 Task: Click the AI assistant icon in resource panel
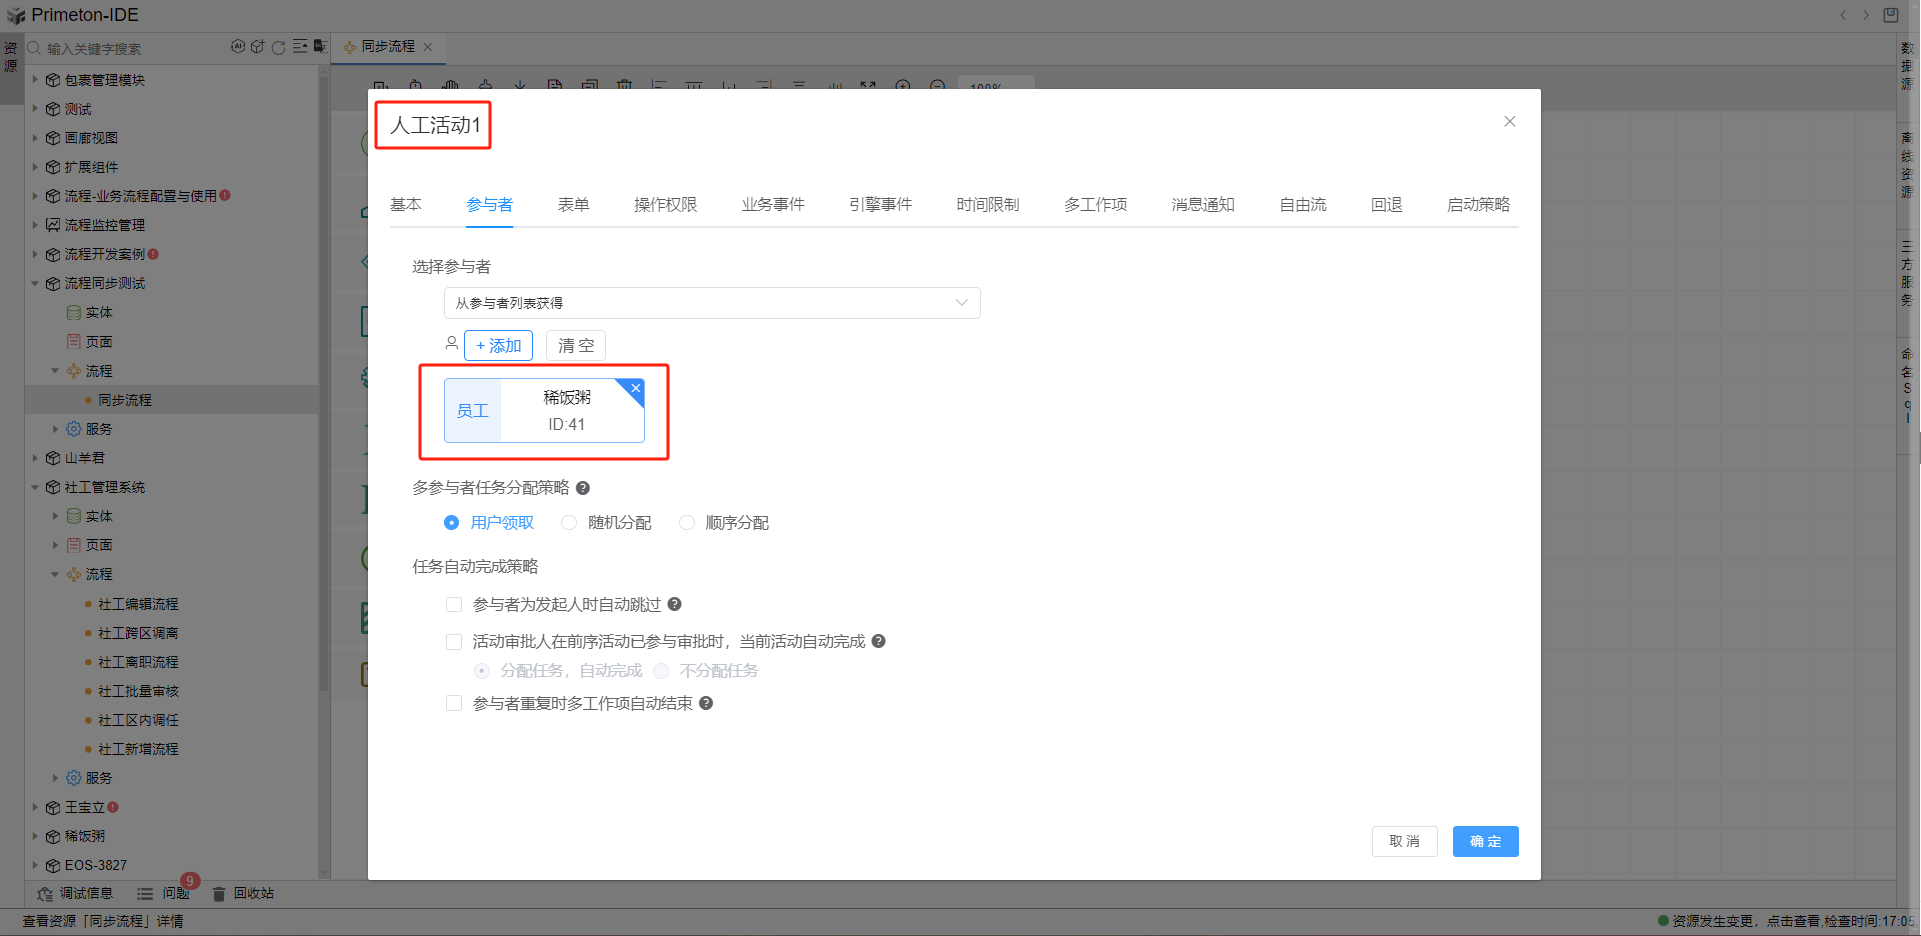coord(238,47)
